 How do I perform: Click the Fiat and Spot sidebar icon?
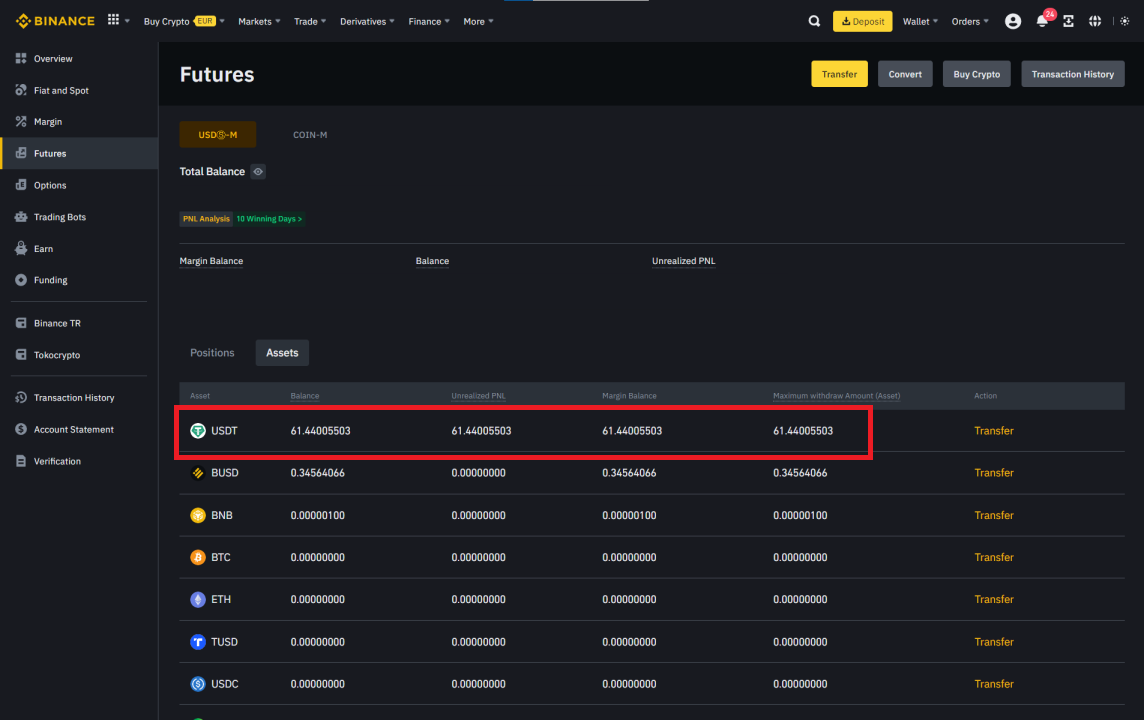pyautogui.click(x=21, y=90)
